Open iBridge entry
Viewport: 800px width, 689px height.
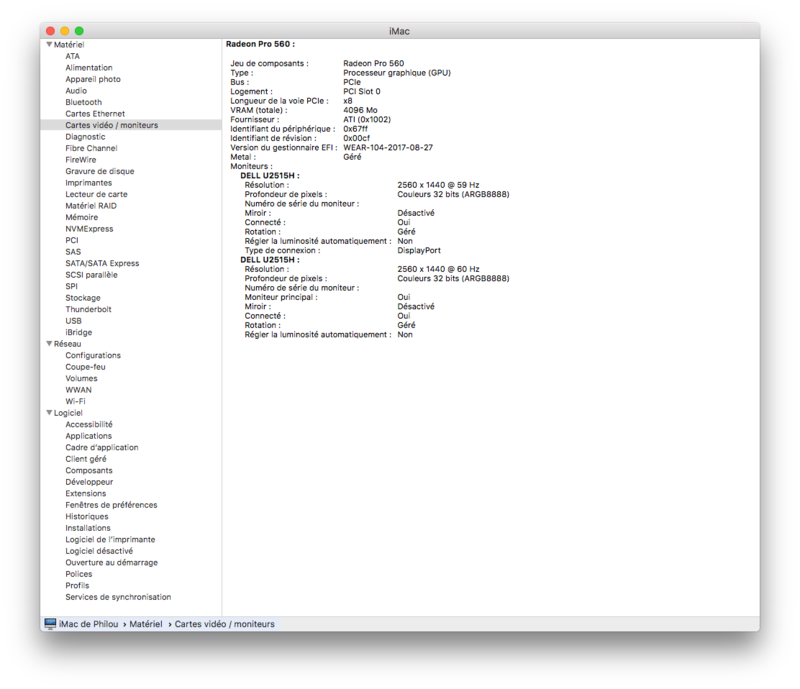click(79, 332)
